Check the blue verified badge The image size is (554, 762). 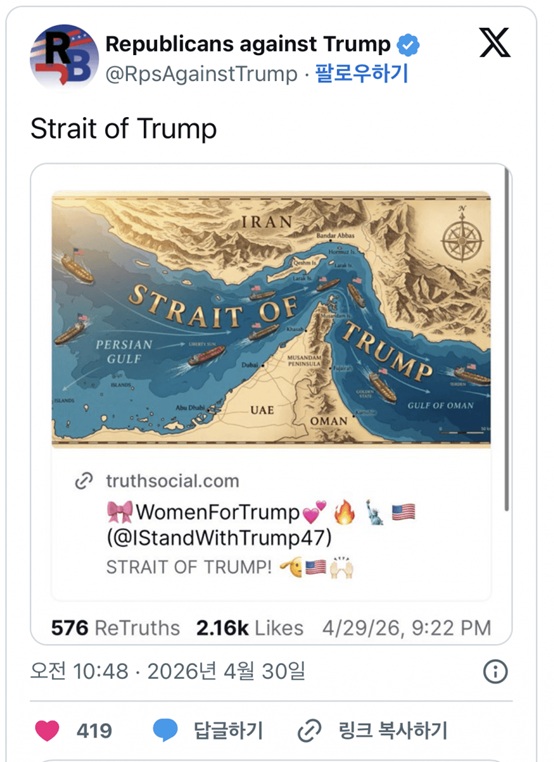408,45
